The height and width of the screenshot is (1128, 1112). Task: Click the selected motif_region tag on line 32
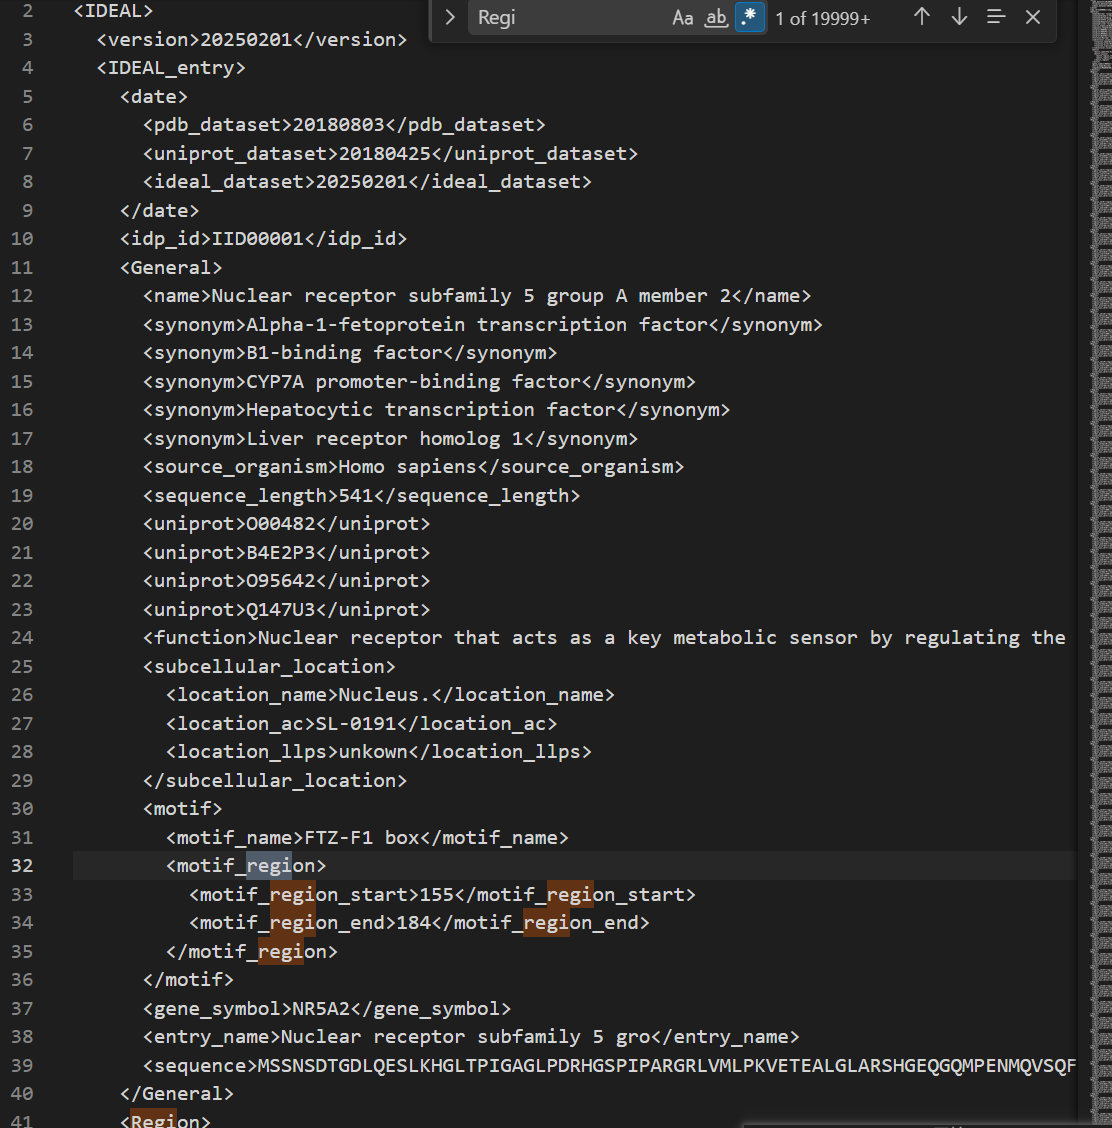click(246, 865)
